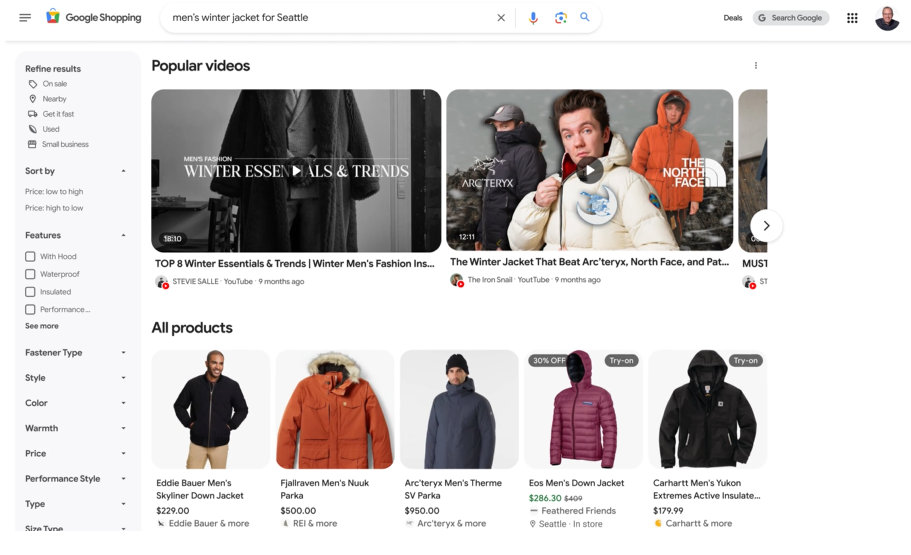Select the Get it fast label

[x=58, y=114]
